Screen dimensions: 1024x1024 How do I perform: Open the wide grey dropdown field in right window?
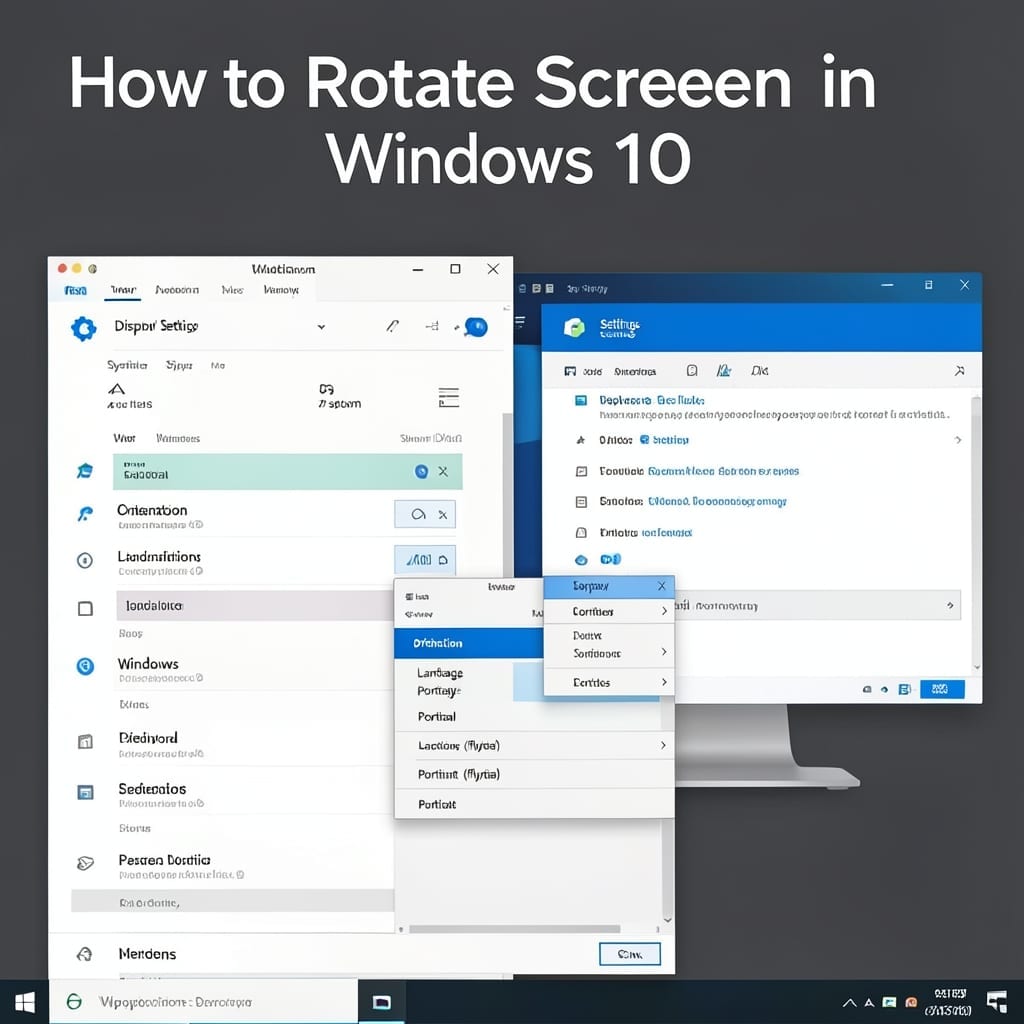[x=818, y=605]
